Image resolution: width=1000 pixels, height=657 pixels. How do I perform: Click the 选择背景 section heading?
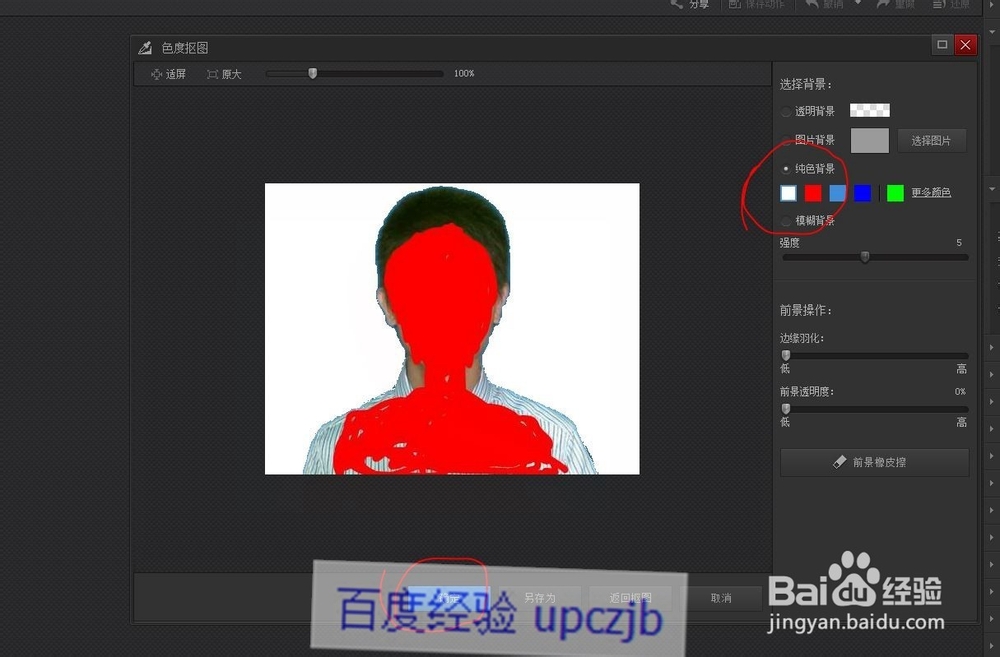point(805,85)
